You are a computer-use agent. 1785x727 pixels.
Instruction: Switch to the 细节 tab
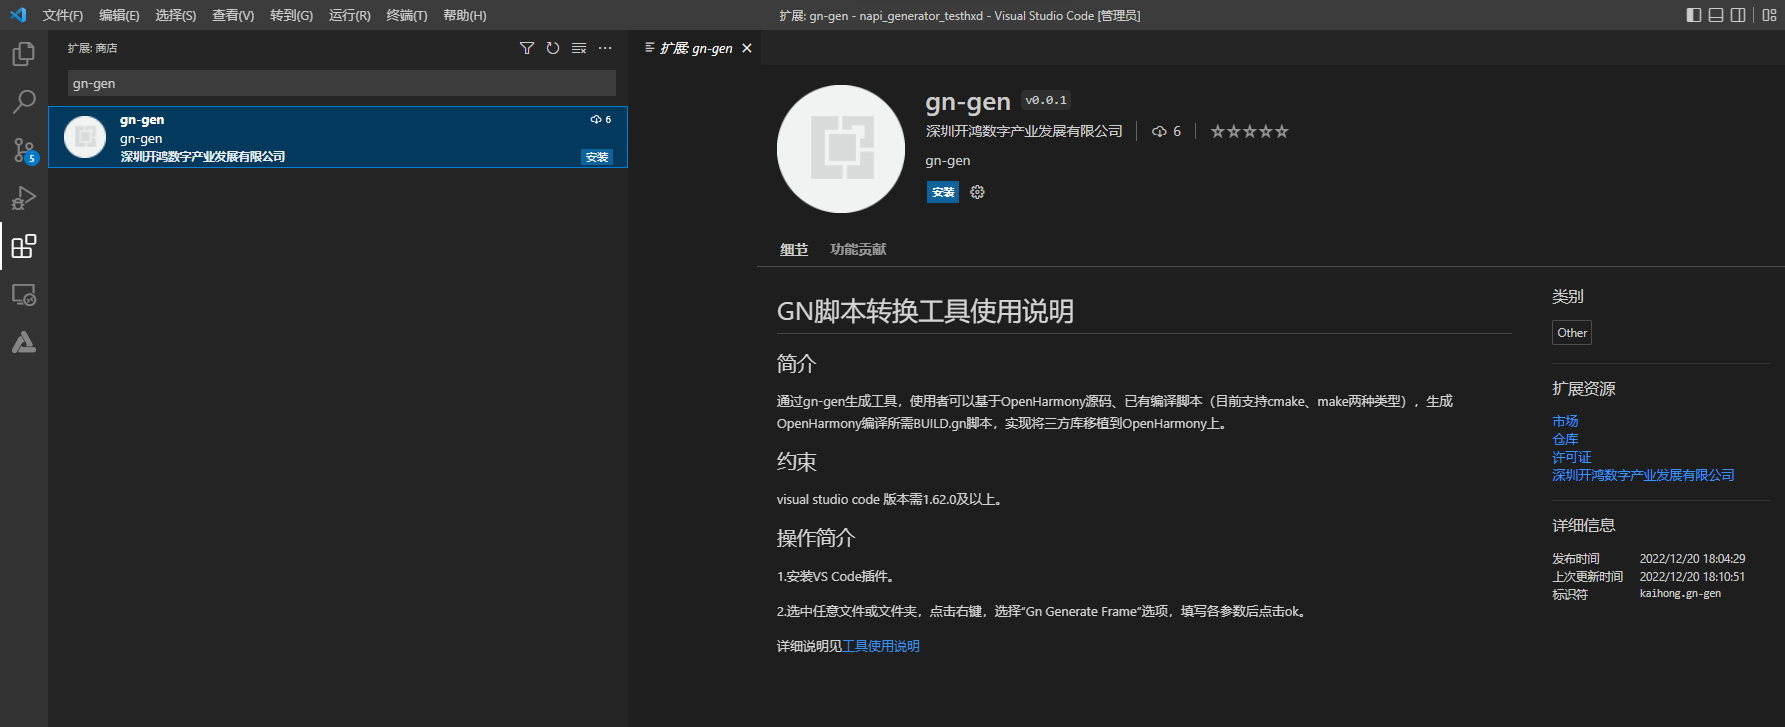pos(794,250)
